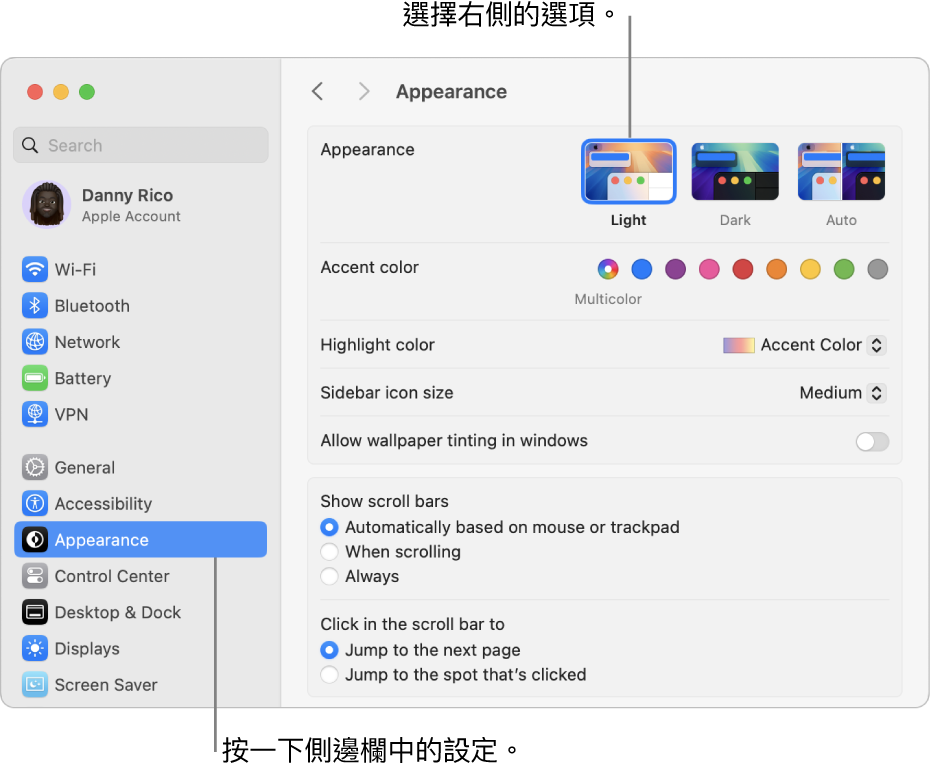Go back with the left chevron

coord(318,91)
